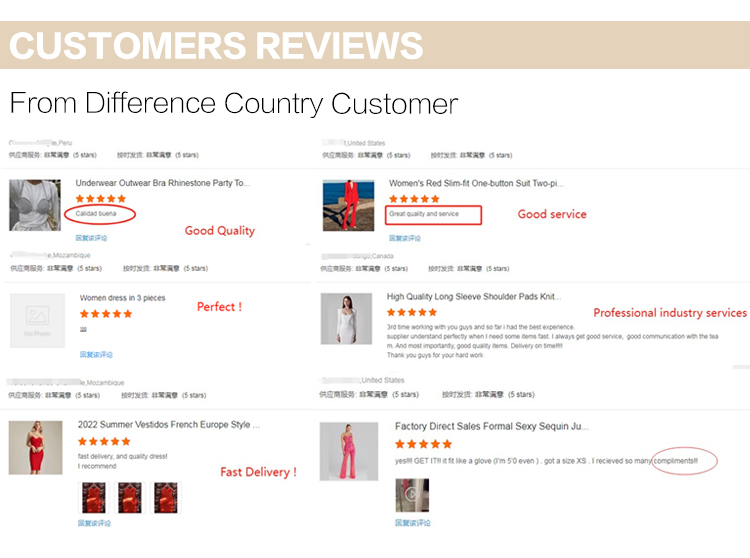Viewport: 750px width, 558px height.
Task: Click reply link under 3 pieces dress review
Action: click(x=96, y=354)
